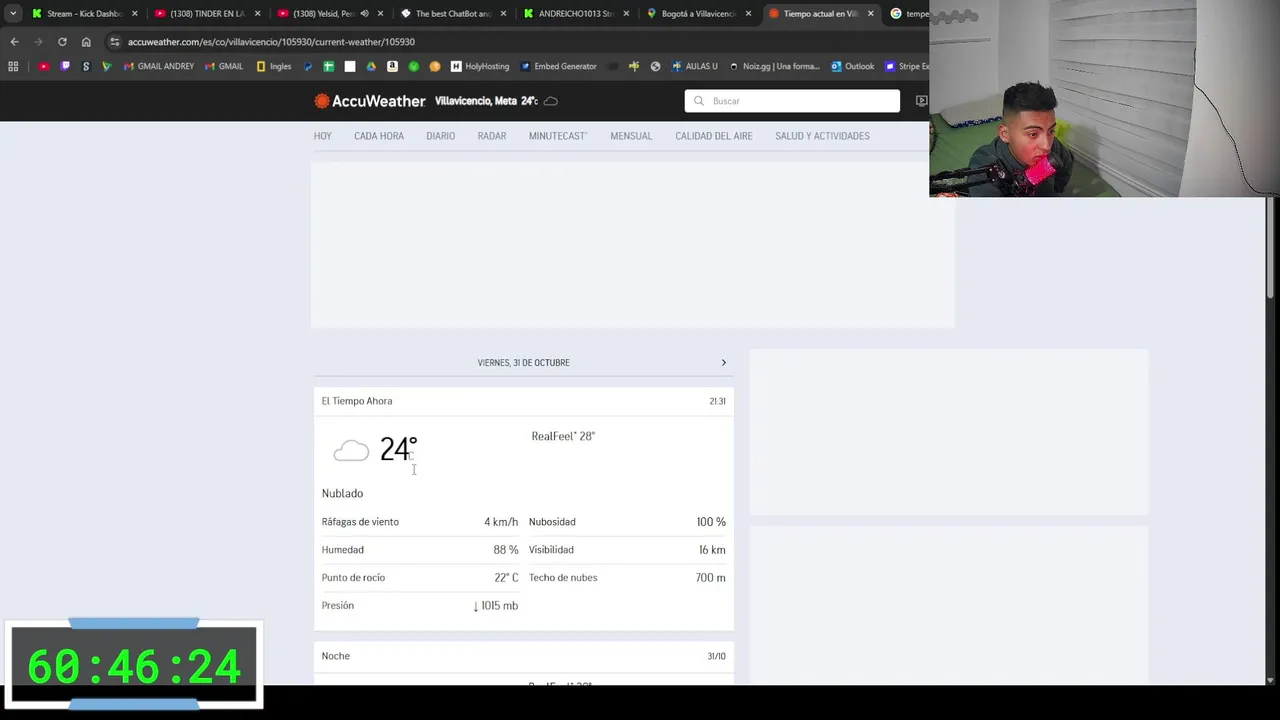Open the CADA HORA forecast

(379, 136)
